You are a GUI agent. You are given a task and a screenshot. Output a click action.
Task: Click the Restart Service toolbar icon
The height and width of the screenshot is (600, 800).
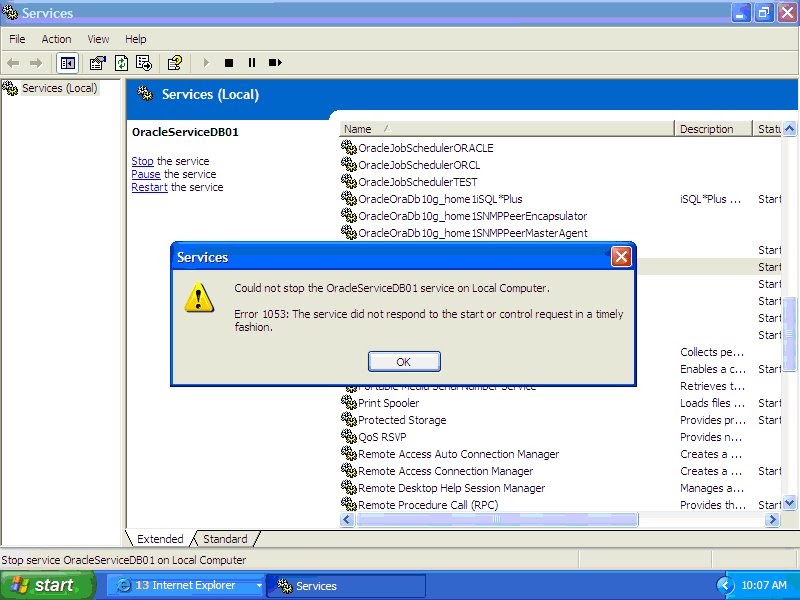(275, 63)
